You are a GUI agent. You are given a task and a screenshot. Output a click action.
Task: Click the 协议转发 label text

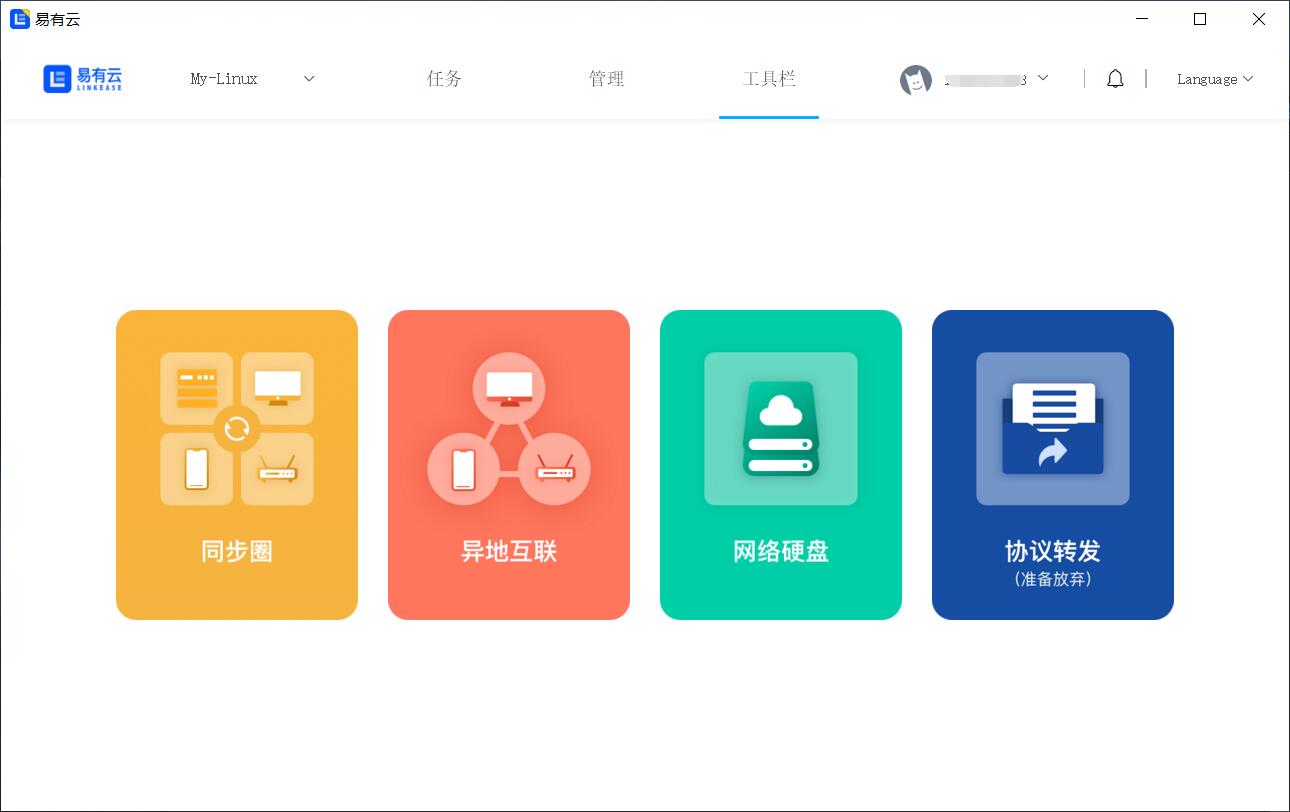[1053, 551]
